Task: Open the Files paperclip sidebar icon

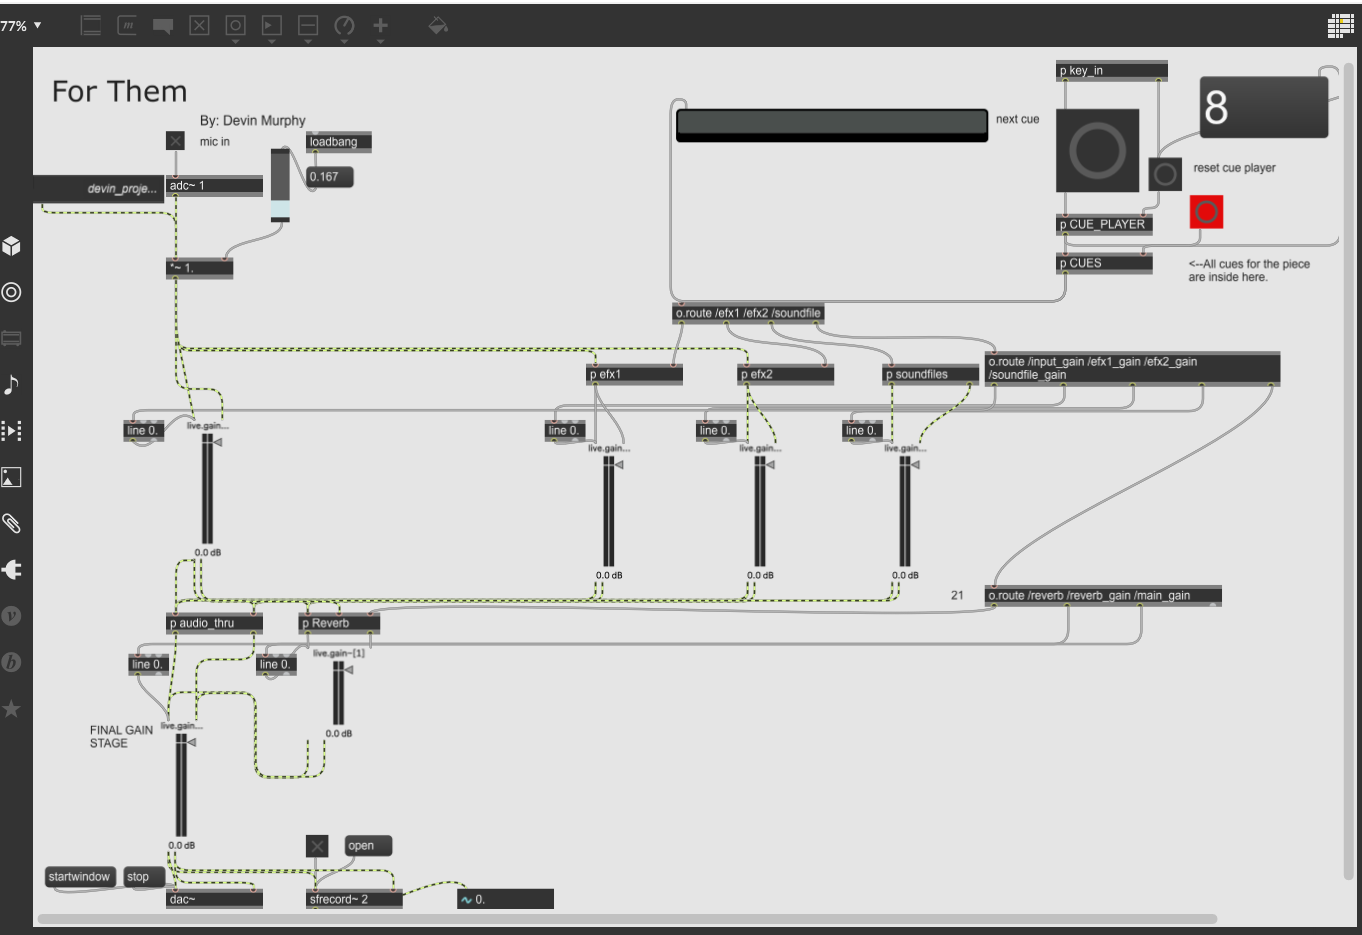Action: point(12,523)
